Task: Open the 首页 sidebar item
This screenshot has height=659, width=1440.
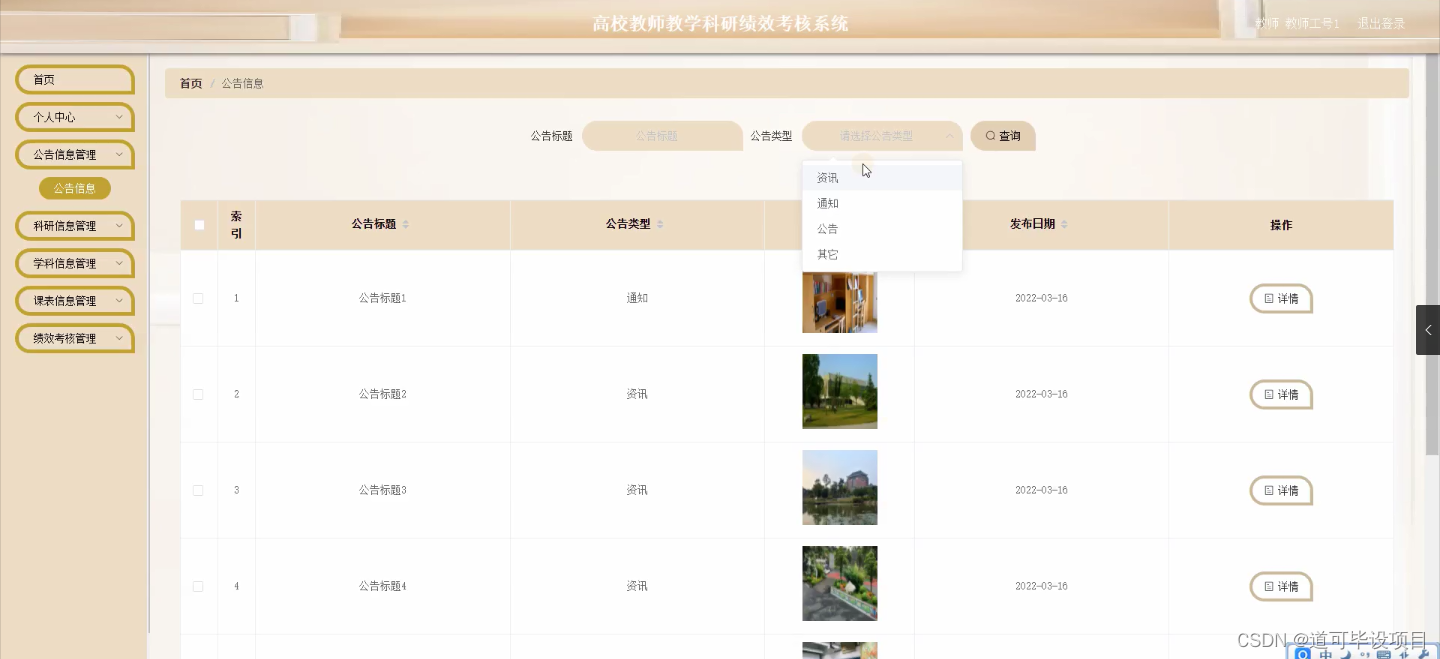Action: (x=75, y=80)
